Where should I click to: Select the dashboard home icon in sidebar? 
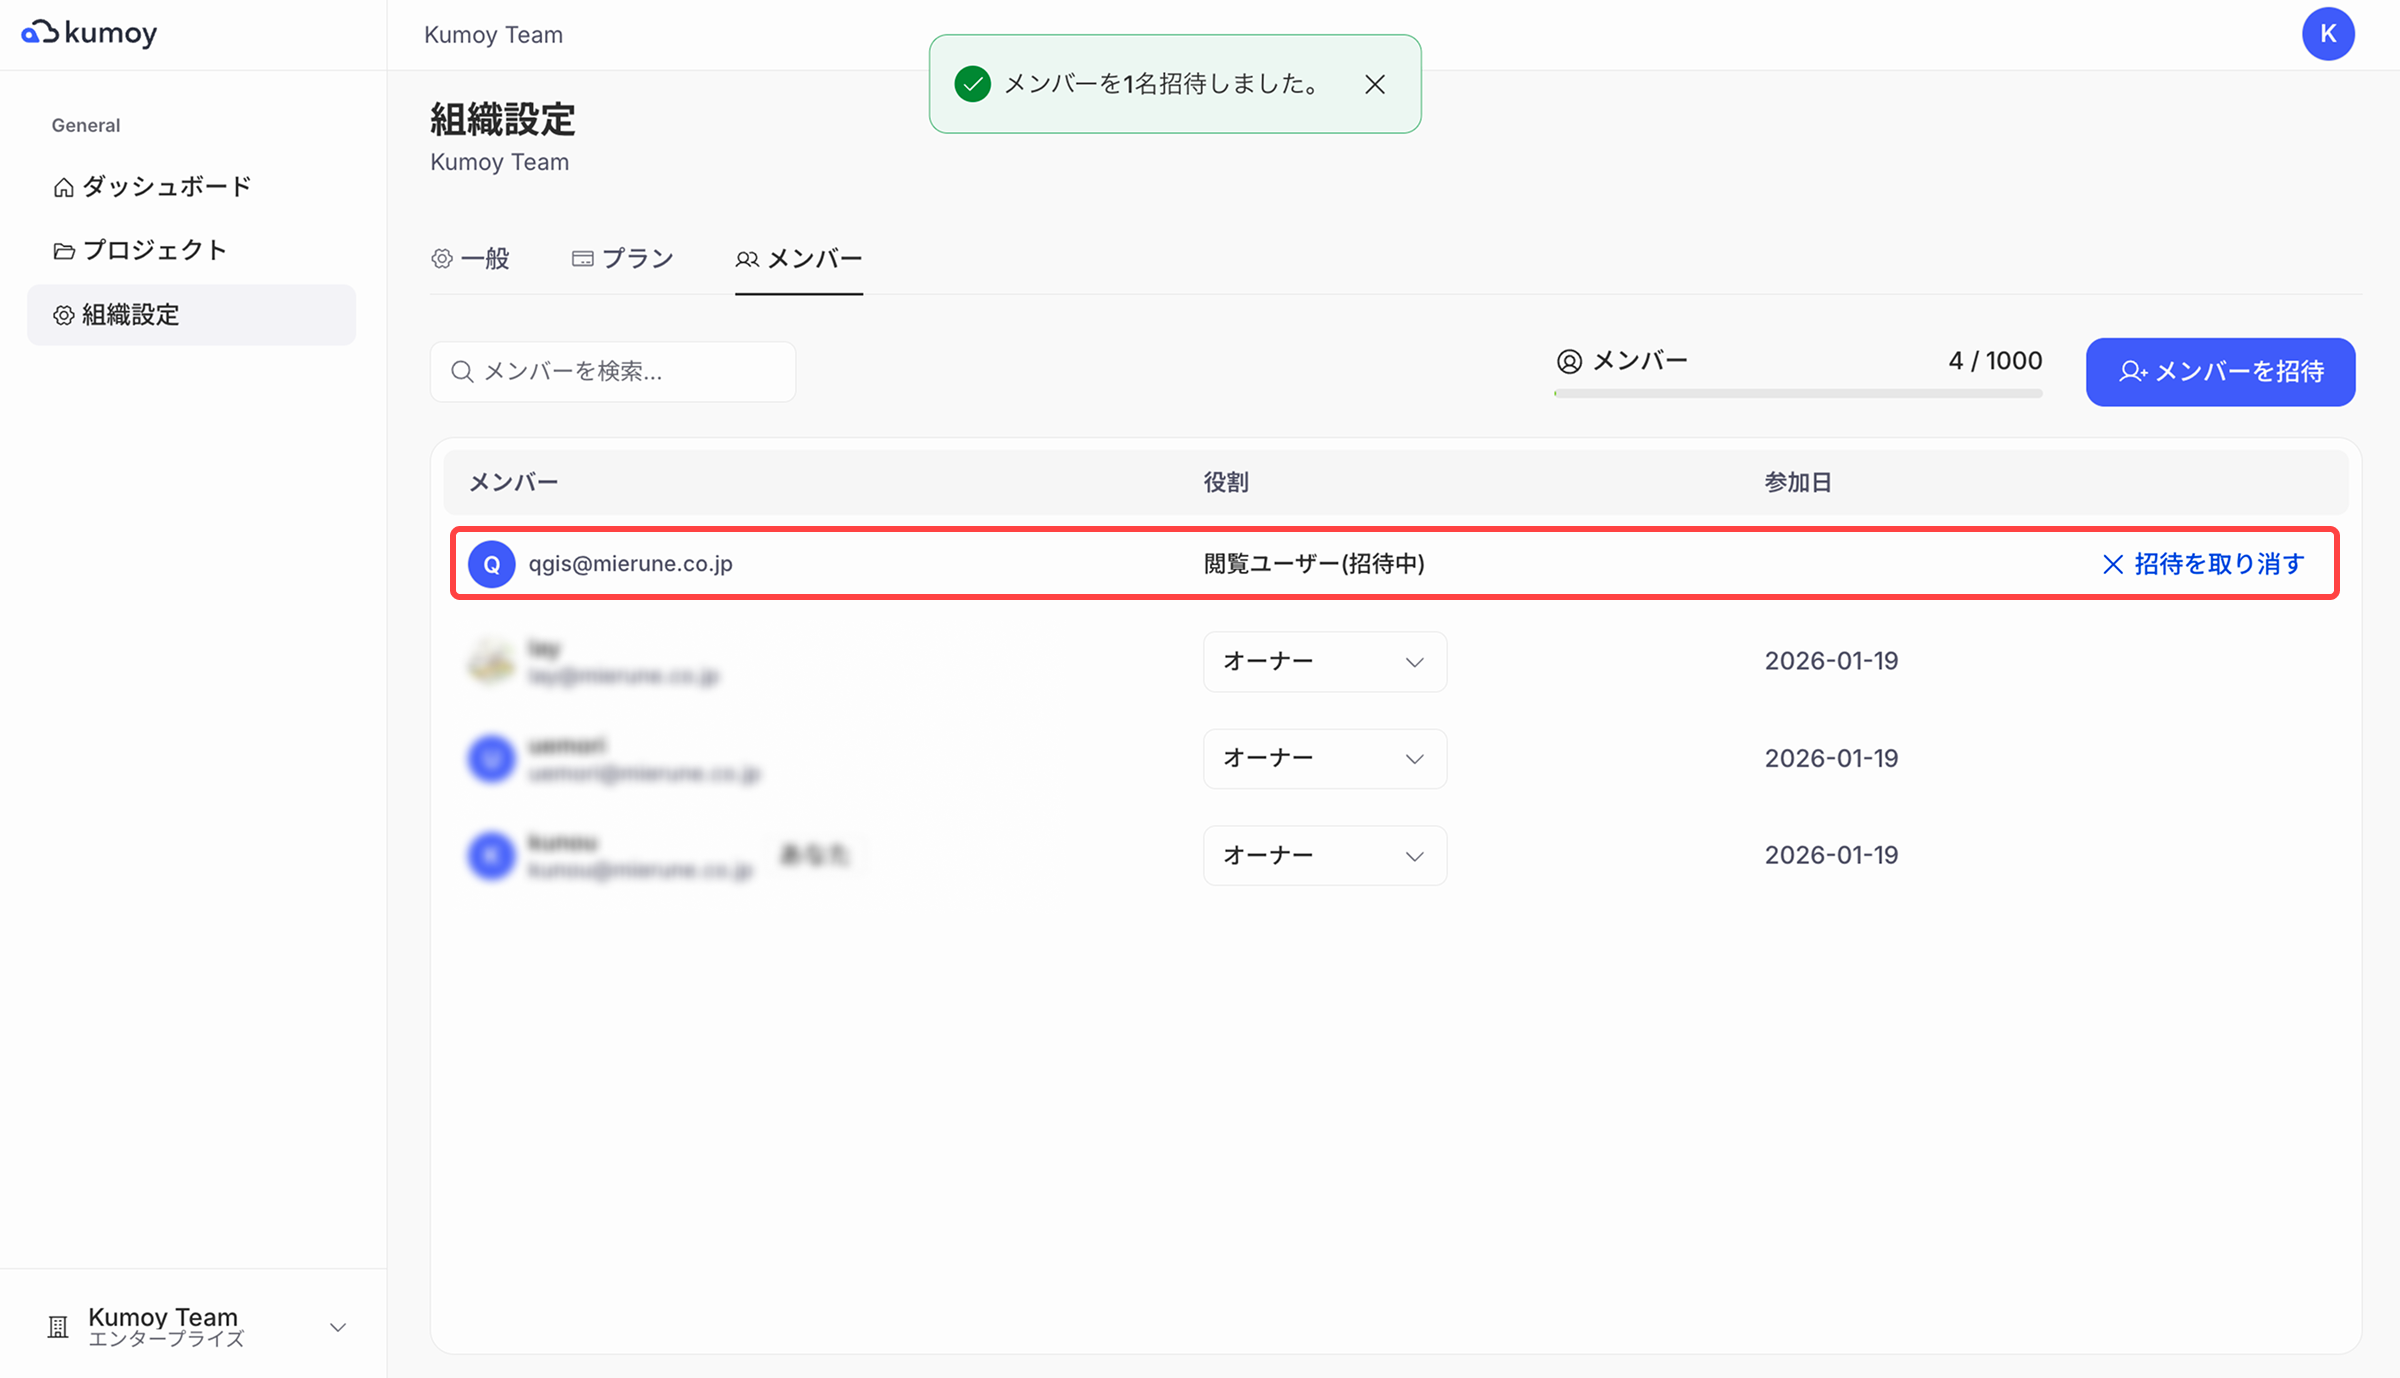tap(62, 186)
